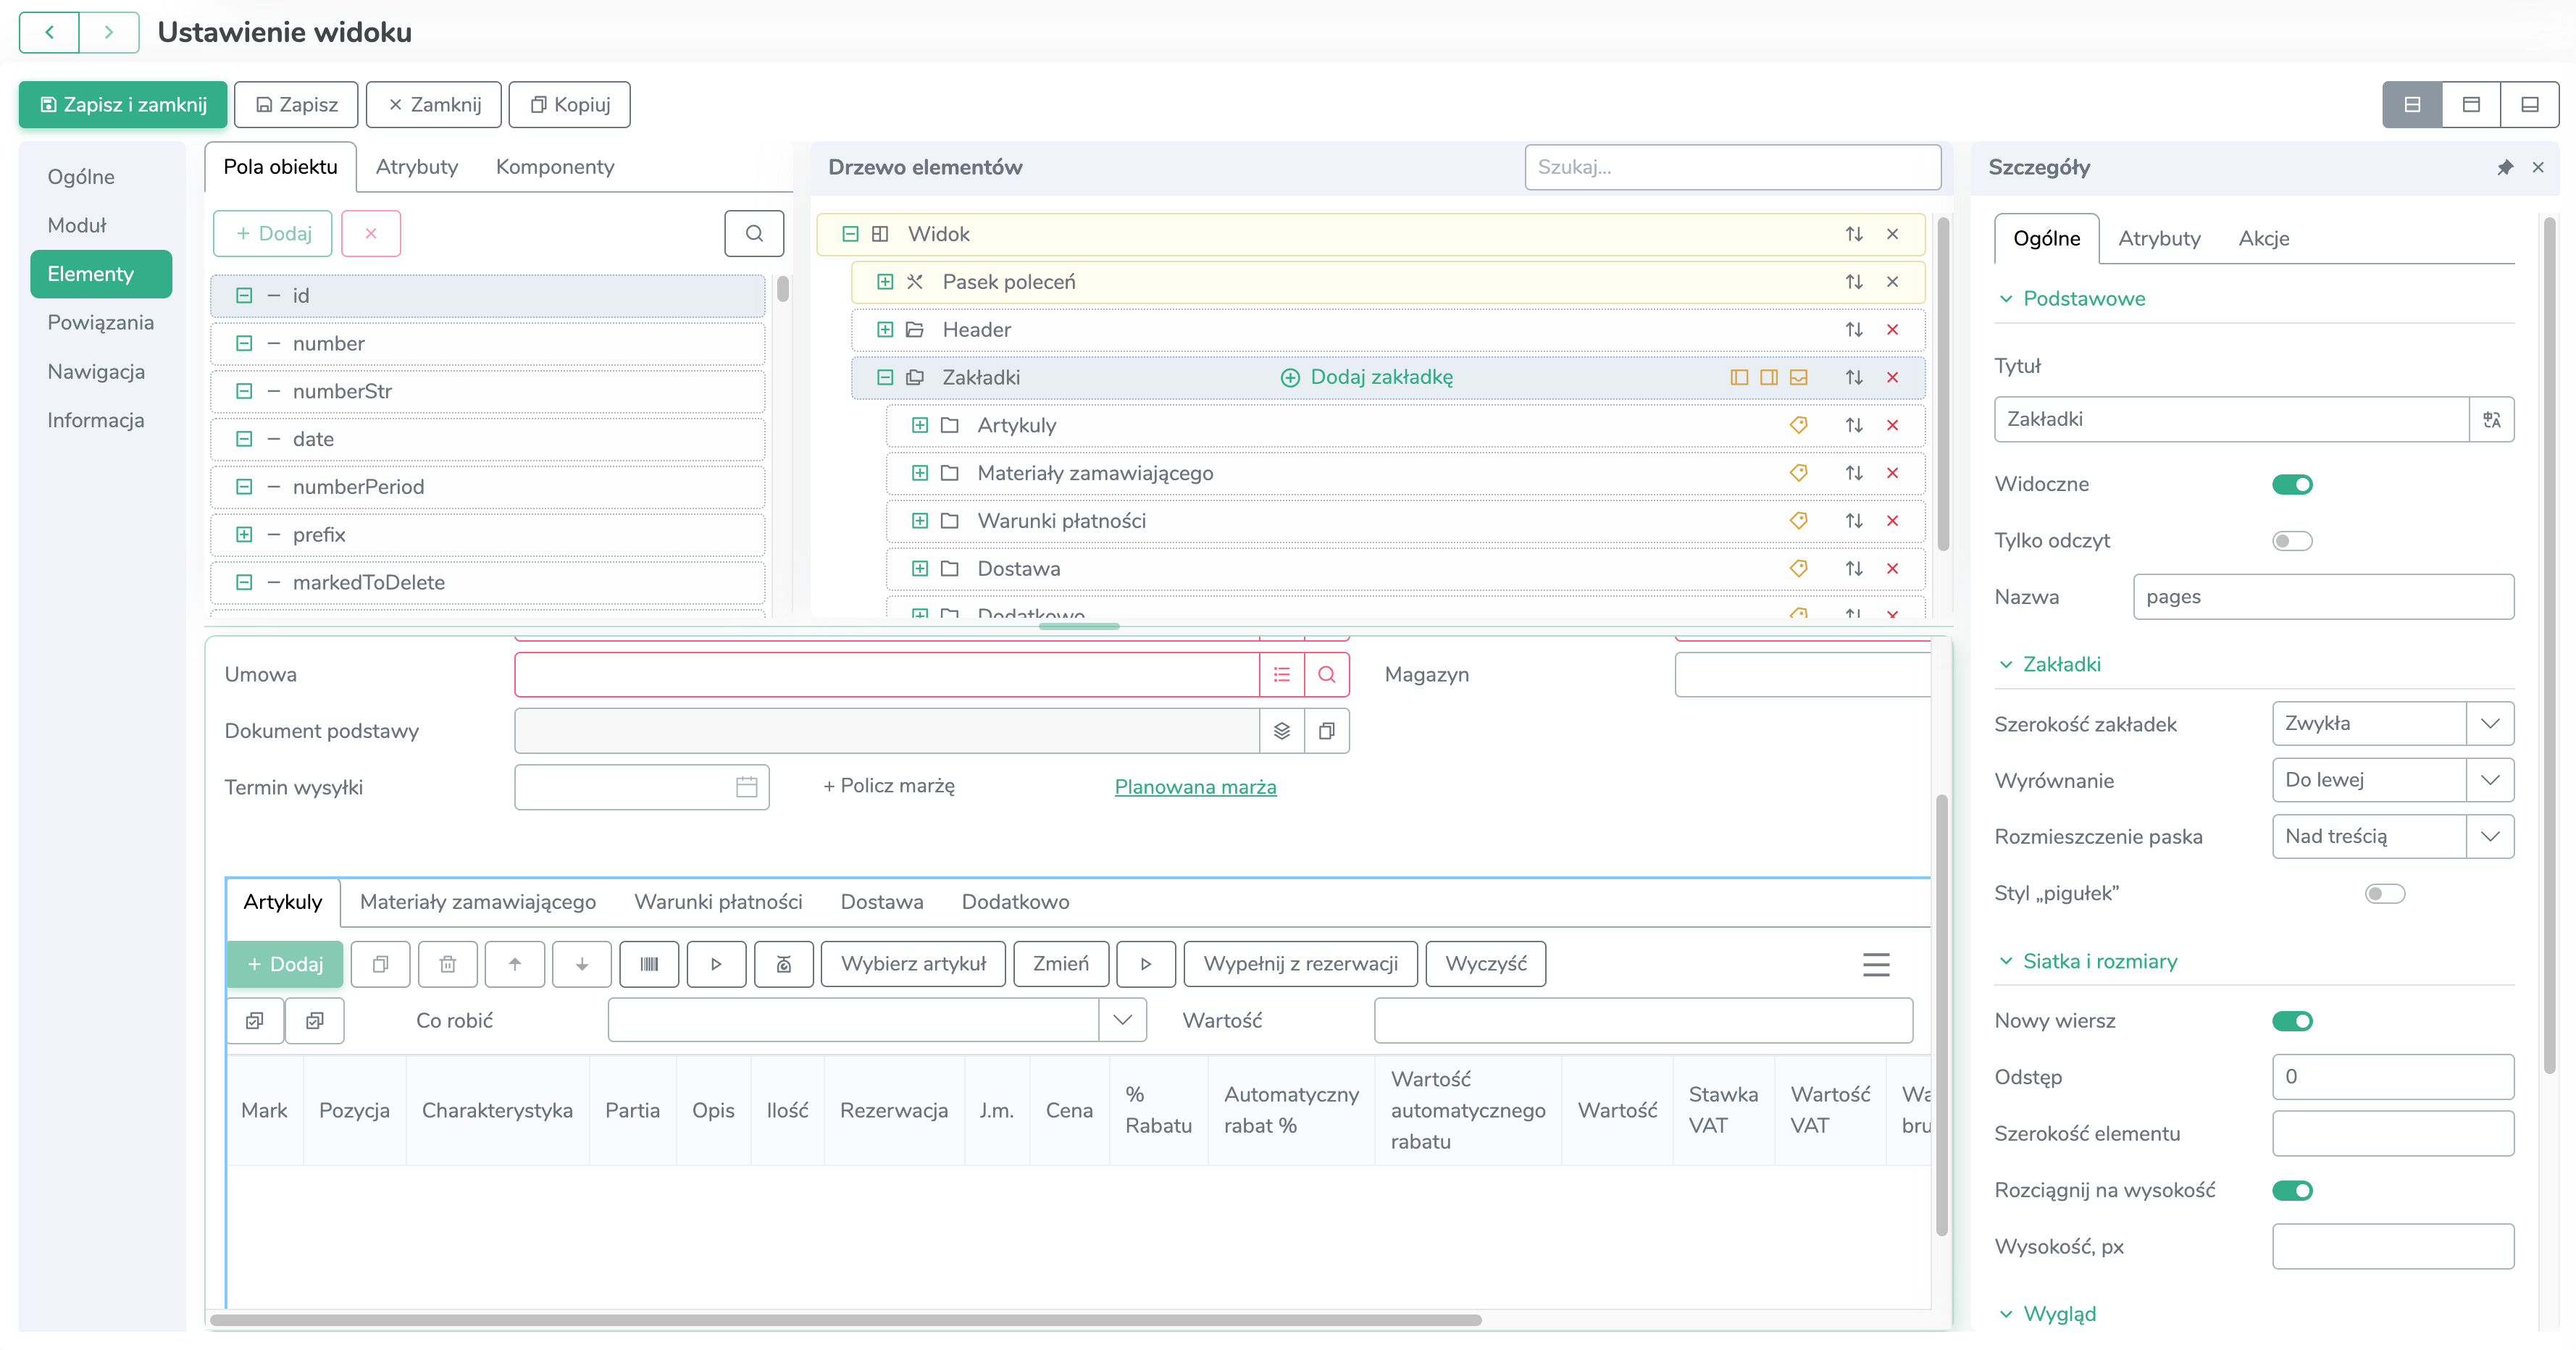
Task: Click the Szukaj search field
Action: tap(1732, 167)
